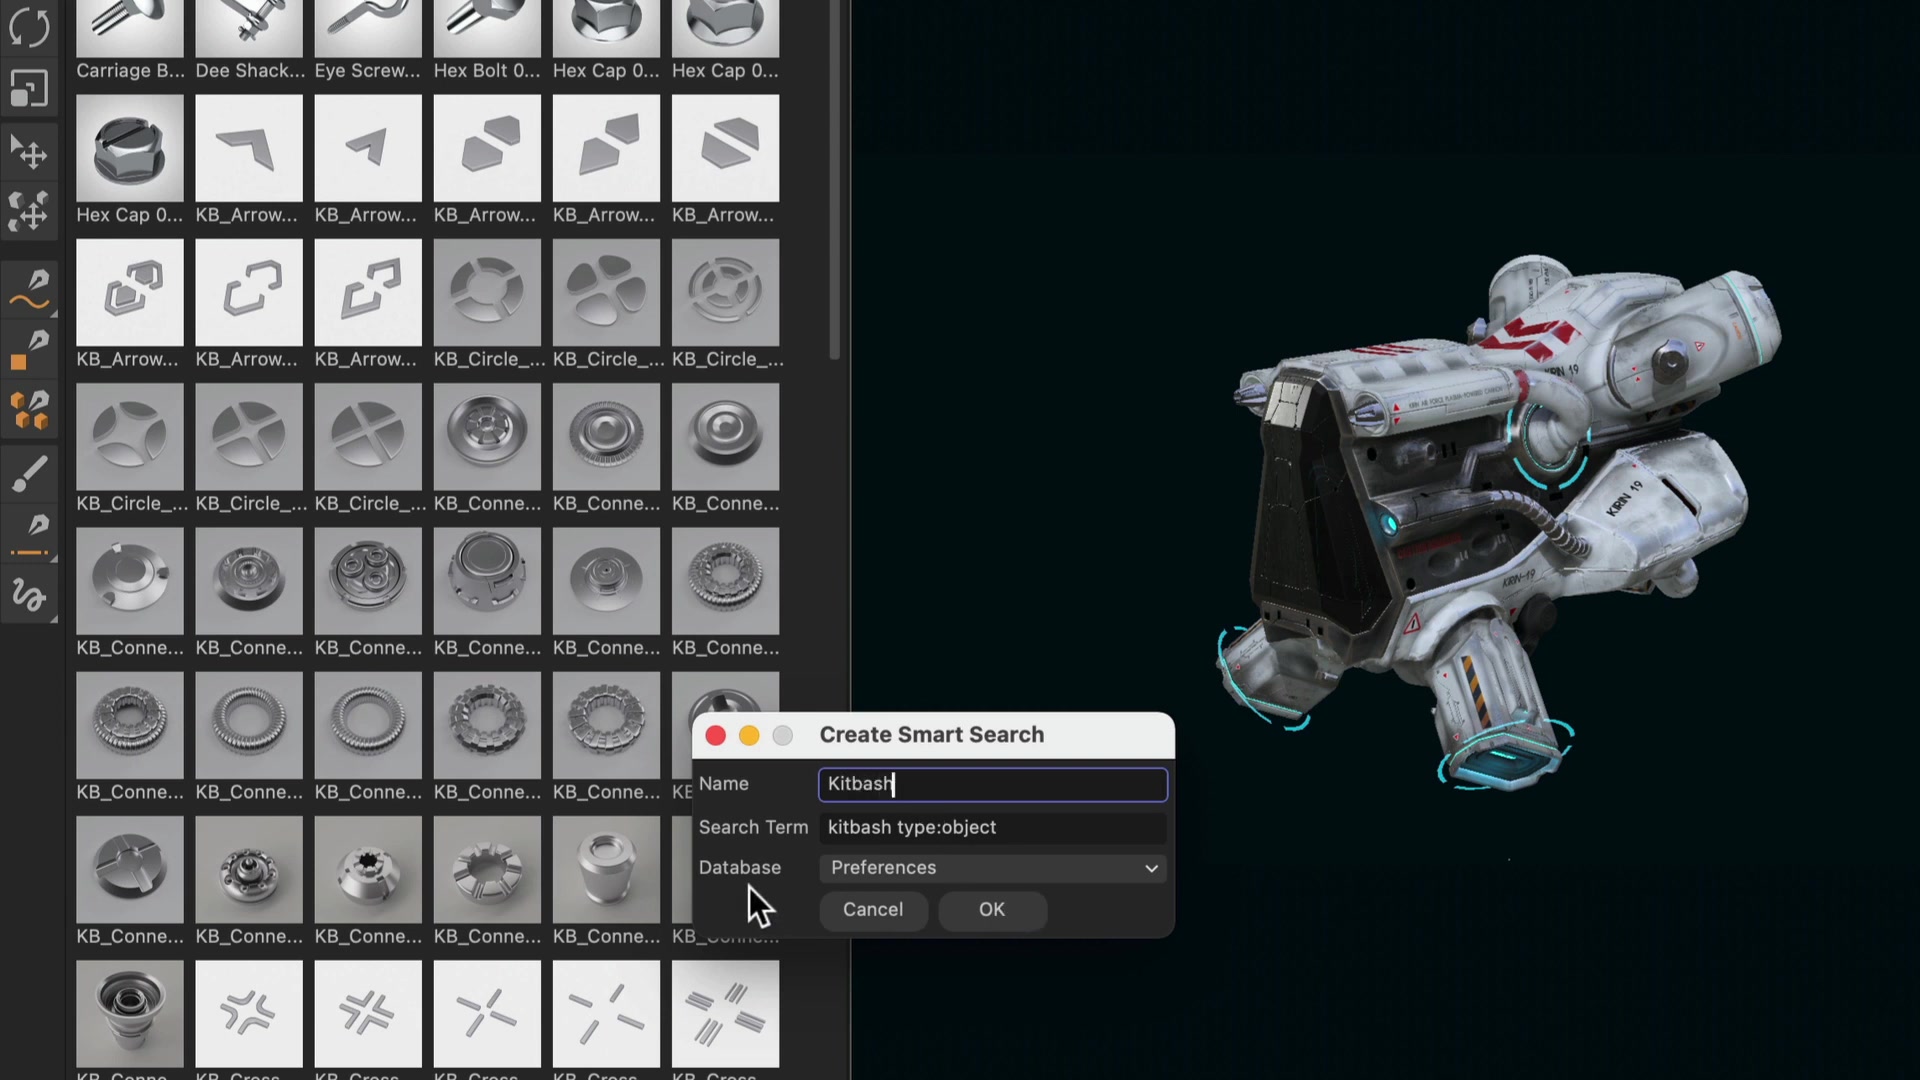Select the Carriage Bolt thumbnail
This screenshot has height=1080, width=1920.
129,25
